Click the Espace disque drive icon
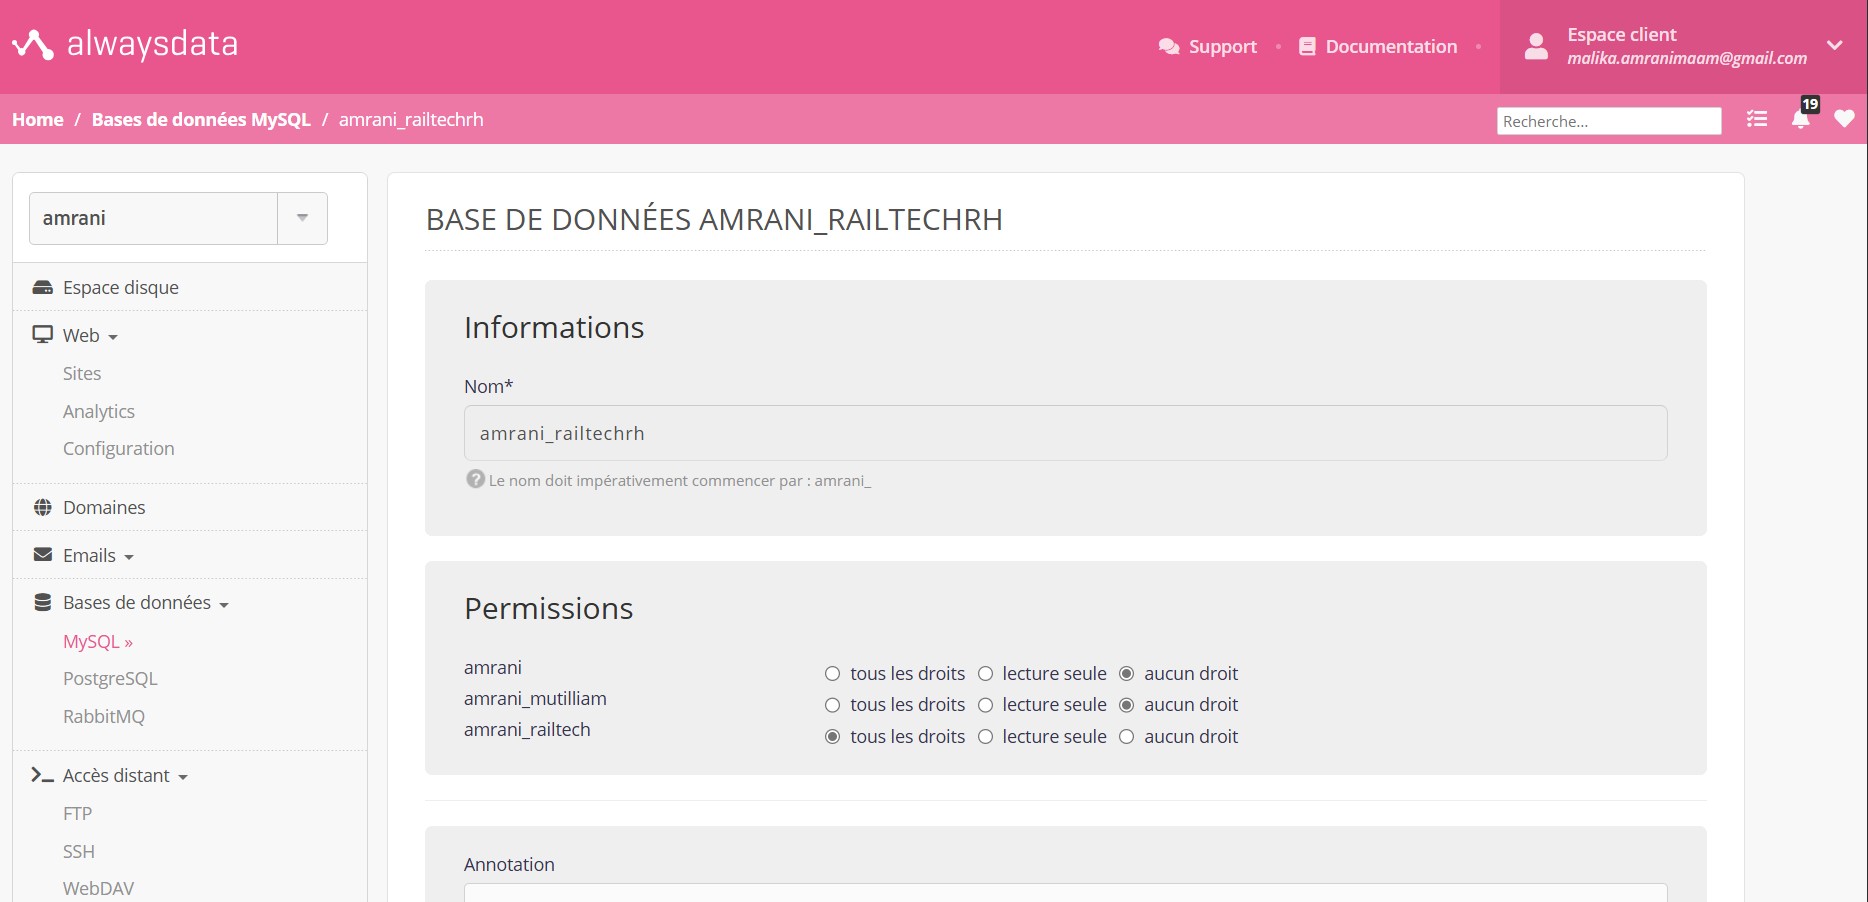 coord(43,288)
